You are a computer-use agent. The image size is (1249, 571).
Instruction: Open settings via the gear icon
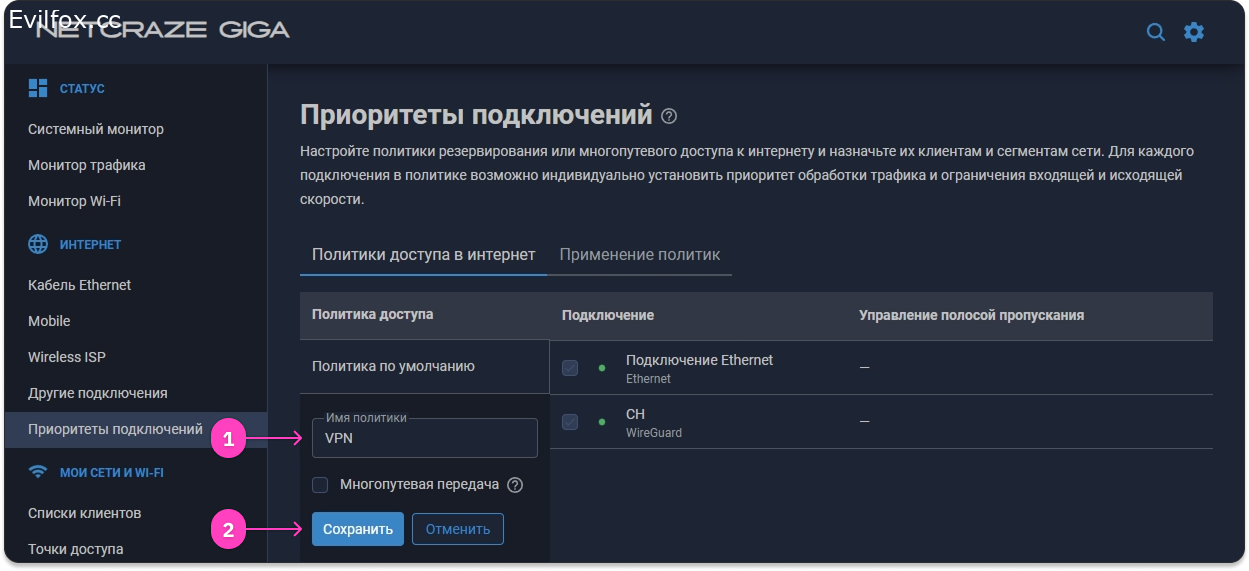click(1194, 32)
